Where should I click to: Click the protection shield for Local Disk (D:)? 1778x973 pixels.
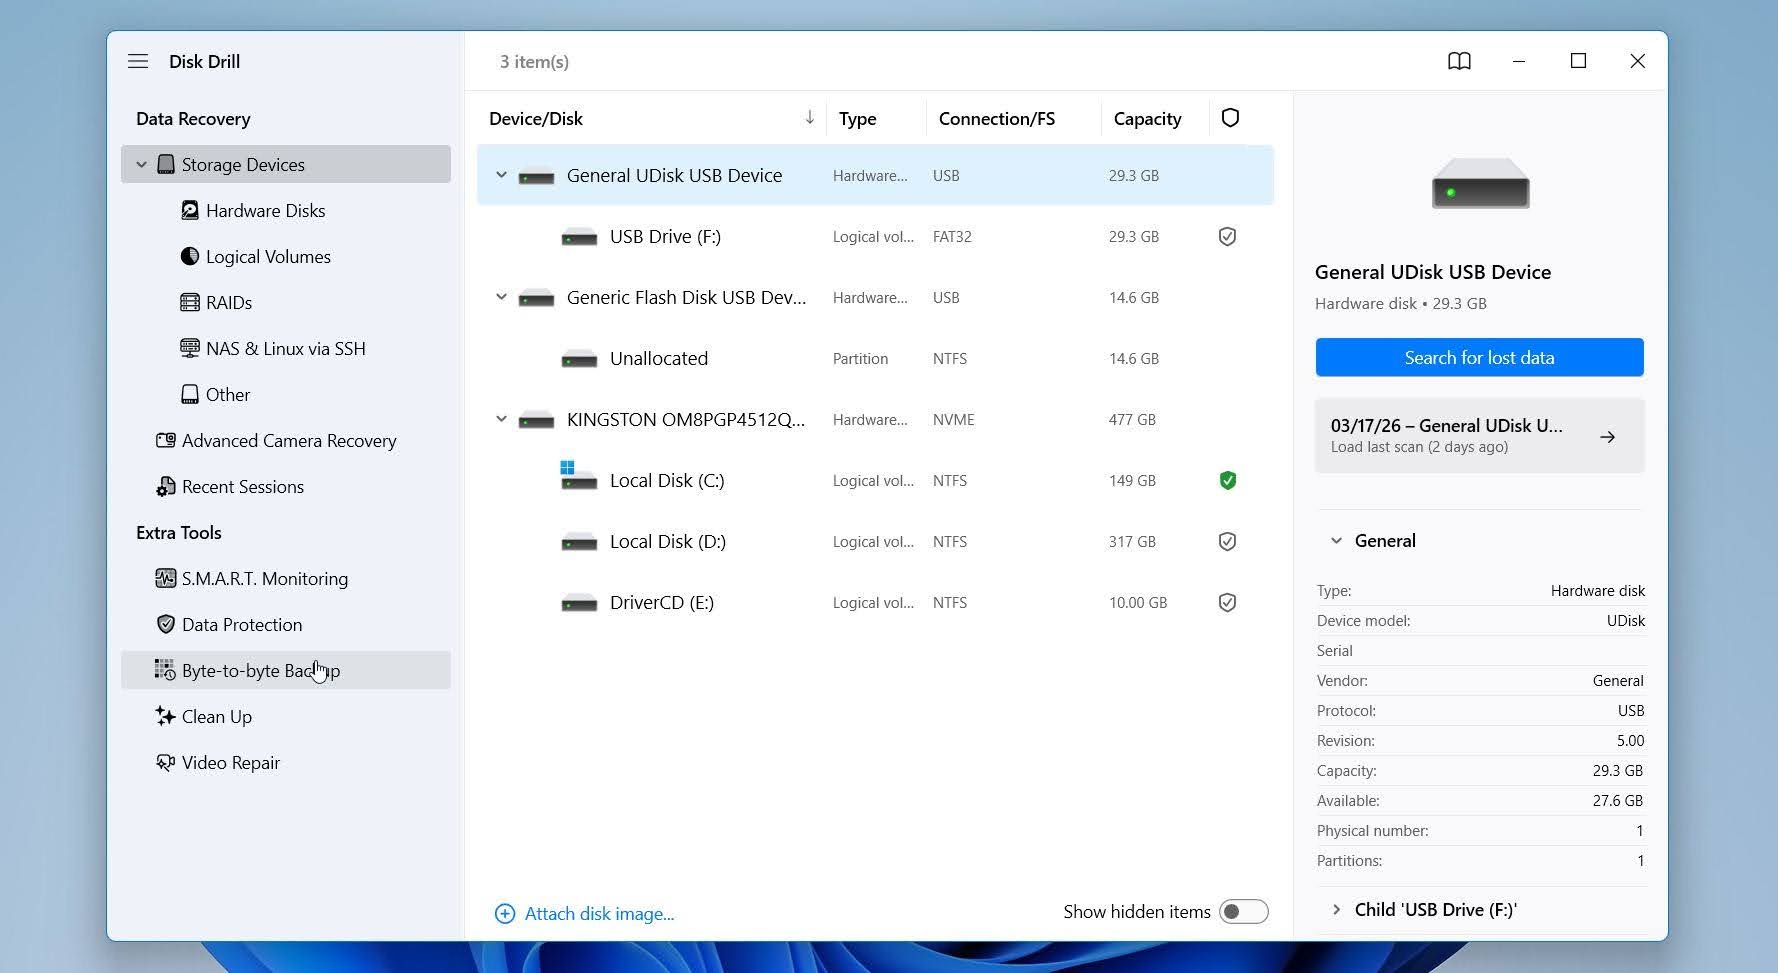[x=1227, y=542]
